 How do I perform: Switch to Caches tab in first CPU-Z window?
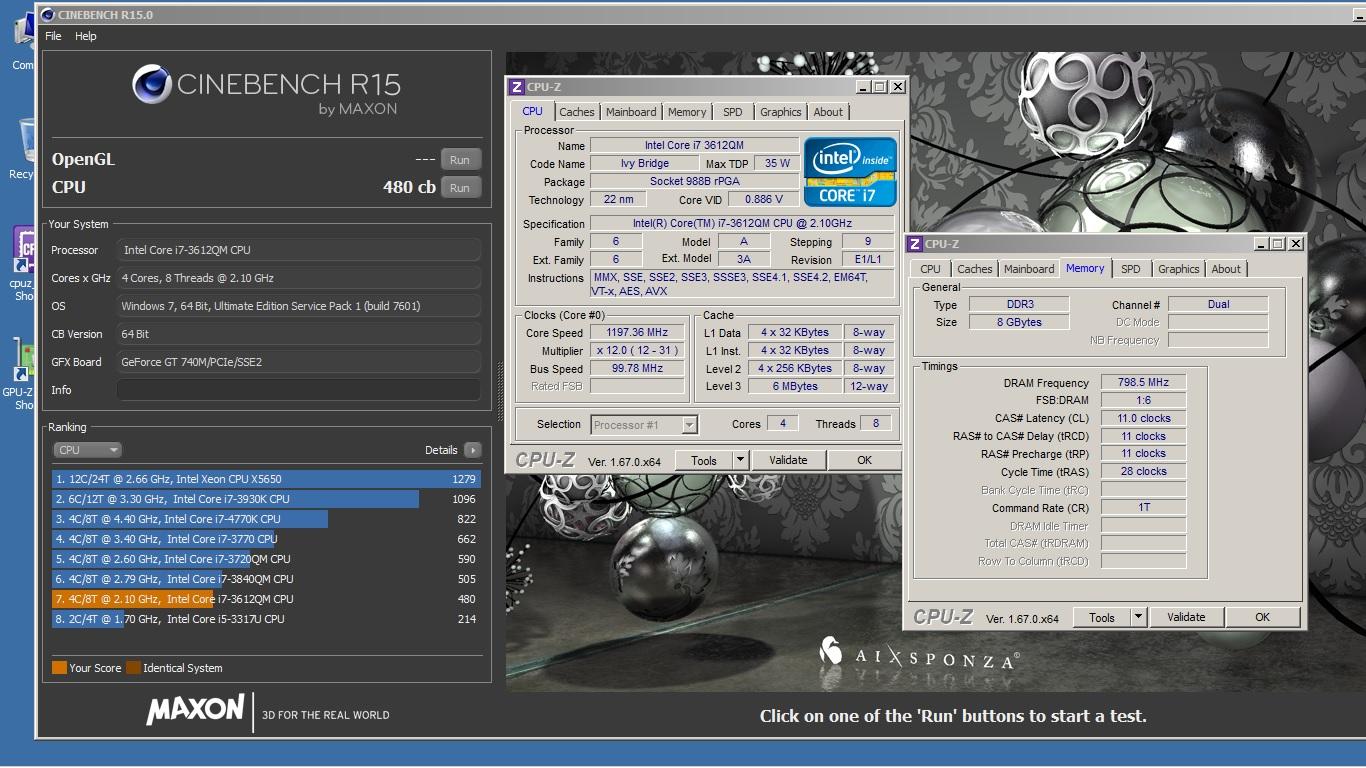coord(577,112)
